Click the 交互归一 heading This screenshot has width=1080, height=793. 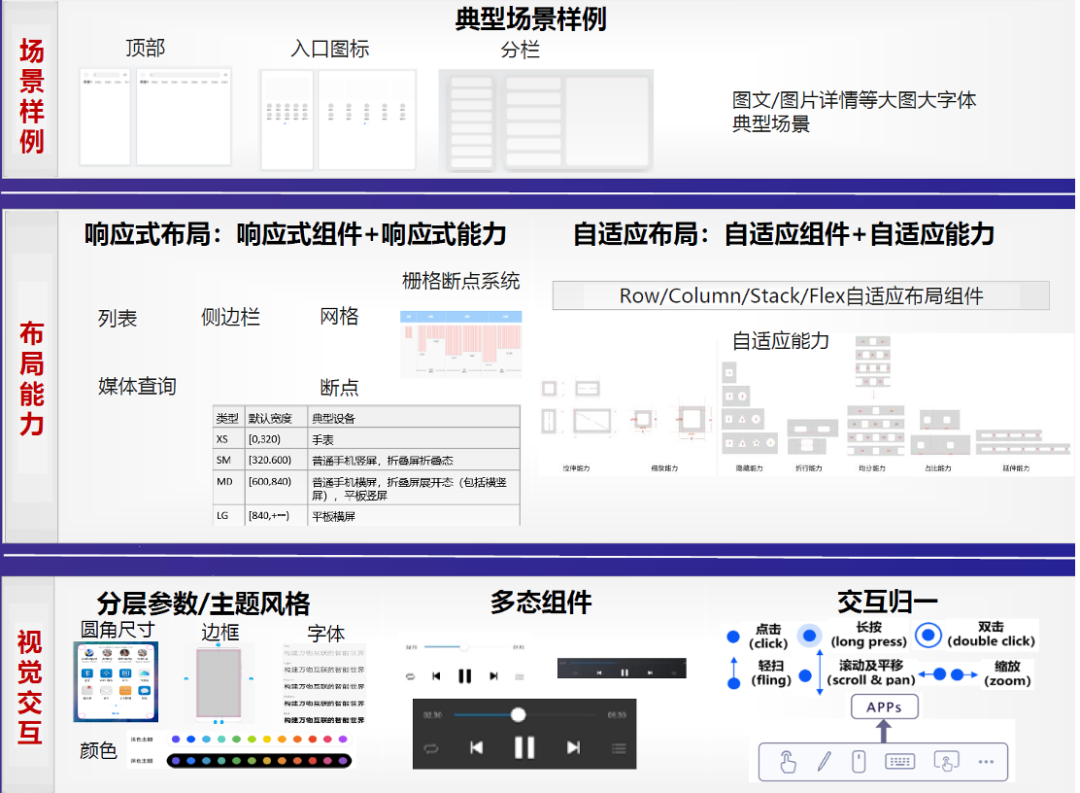[887, 602]
